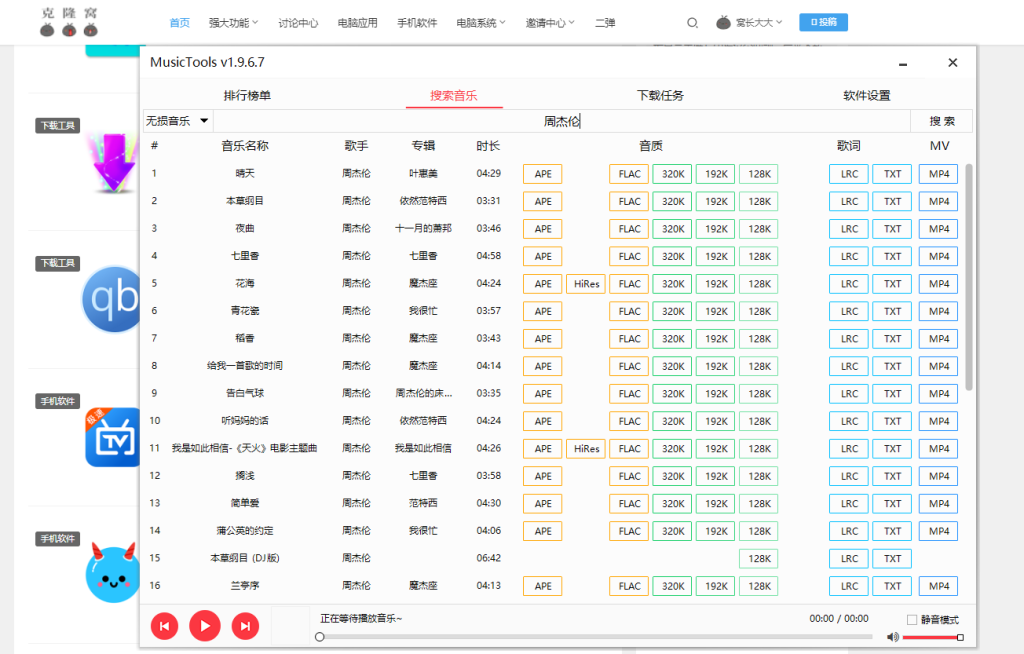Play the previous track button
The width and height of the screenshot is (1024, 654).
(x=165, y=627)
